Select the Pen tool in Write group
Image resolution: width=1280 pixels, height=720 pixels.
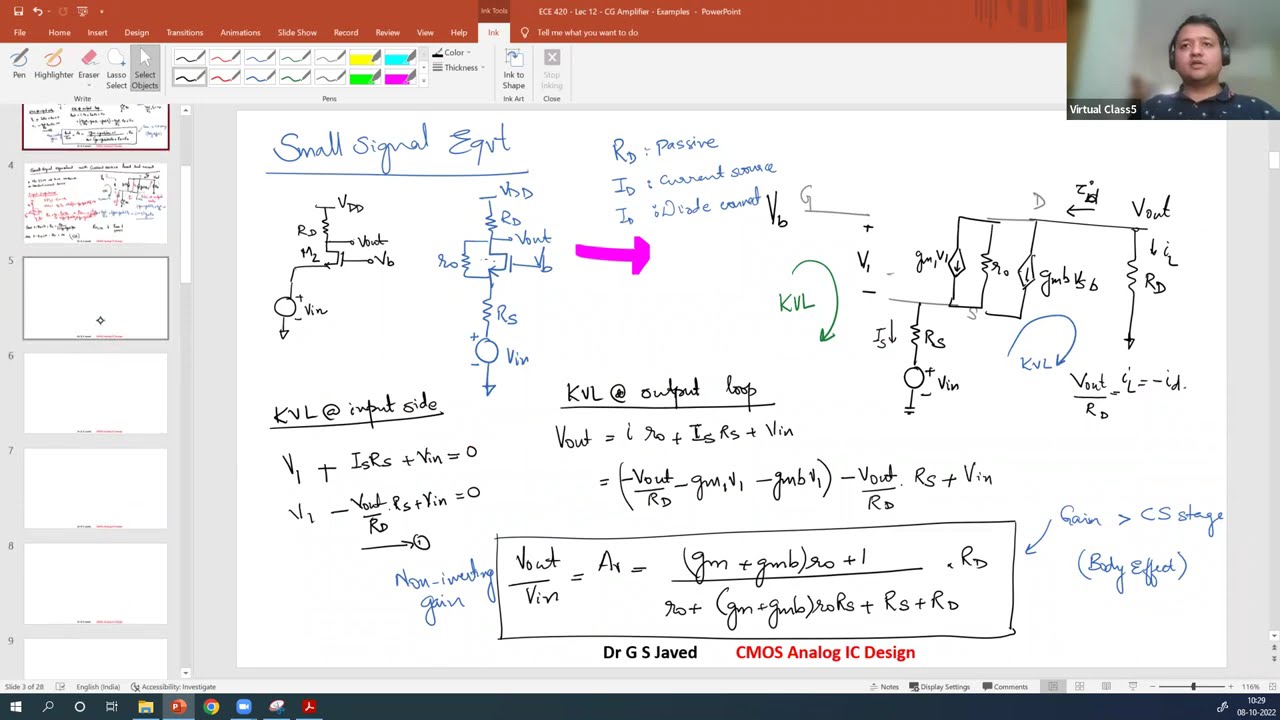tap(19, 65)
